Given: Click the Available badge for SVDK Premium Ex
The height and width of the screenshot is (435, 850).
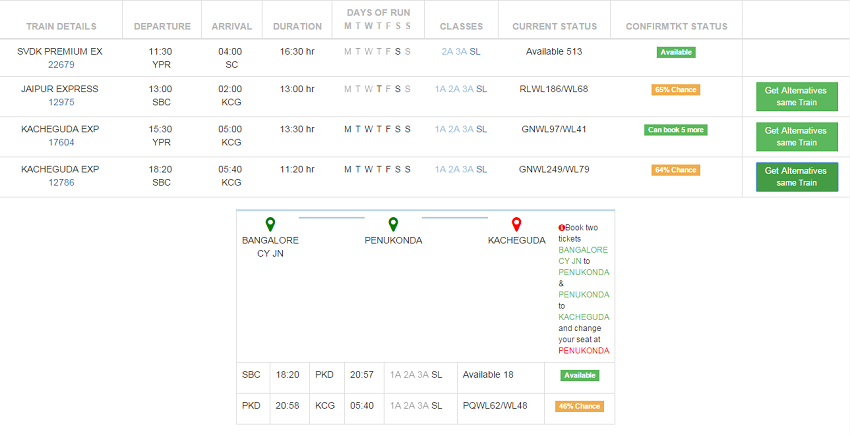Looking at the screenshot, I should point(676,52).
